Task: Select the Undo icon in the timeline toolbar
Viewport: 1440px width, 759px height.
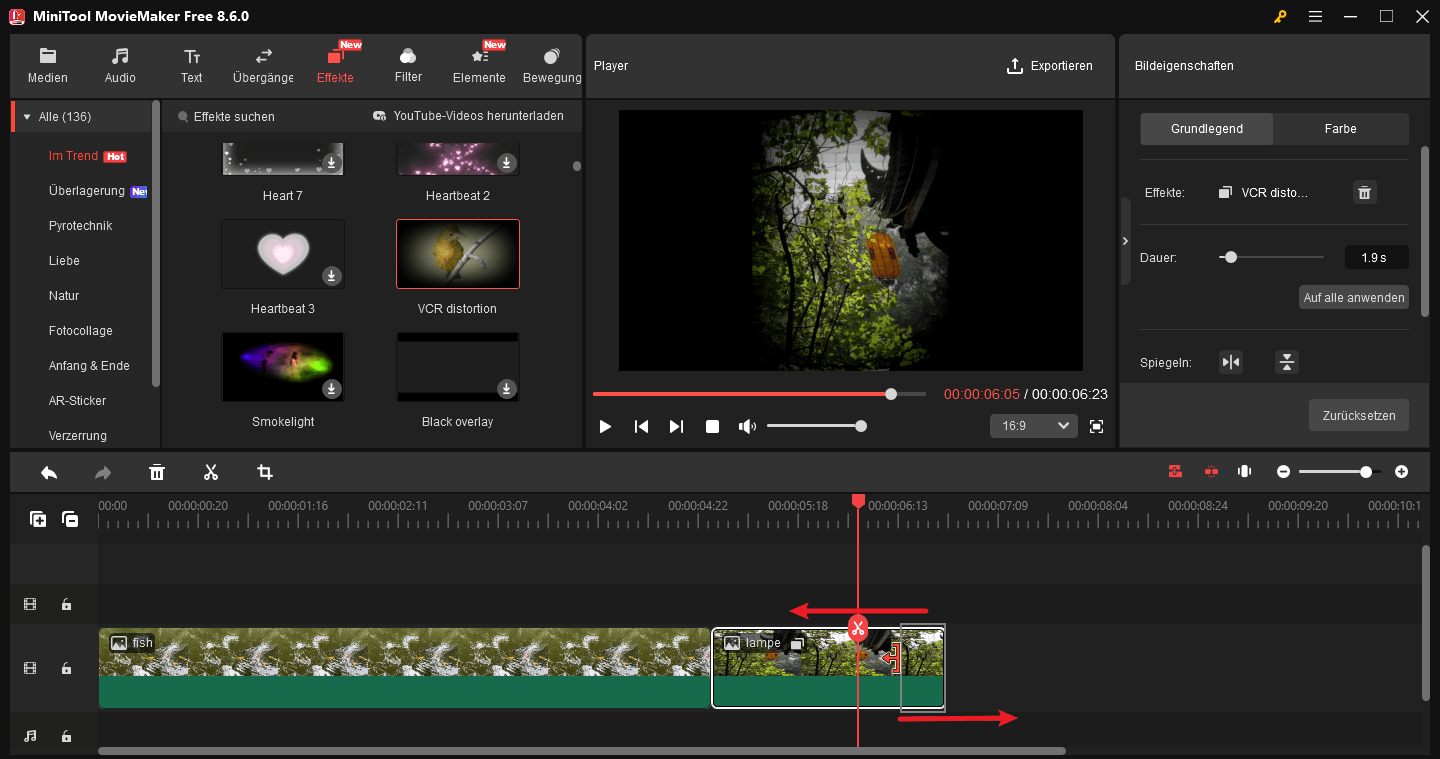Action: (x=48, y=471)
